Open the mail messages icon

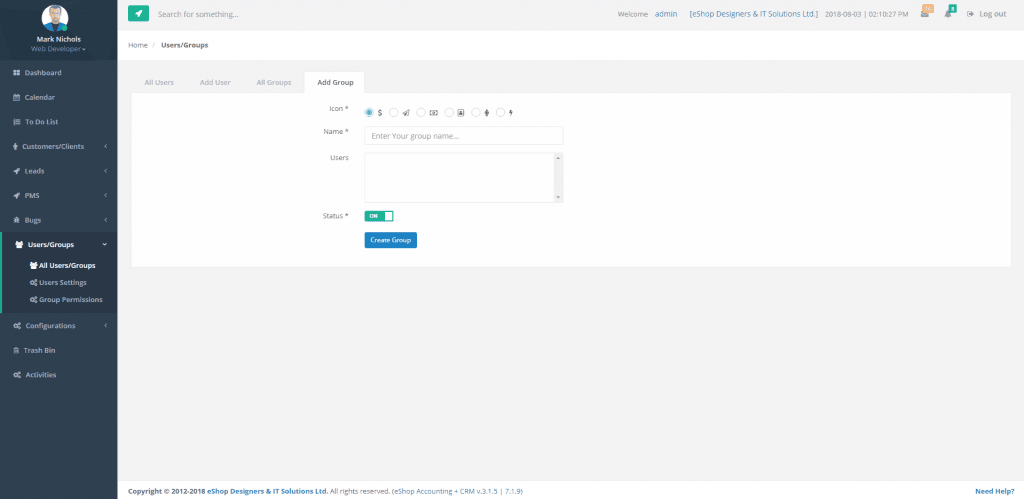(925, 14)
